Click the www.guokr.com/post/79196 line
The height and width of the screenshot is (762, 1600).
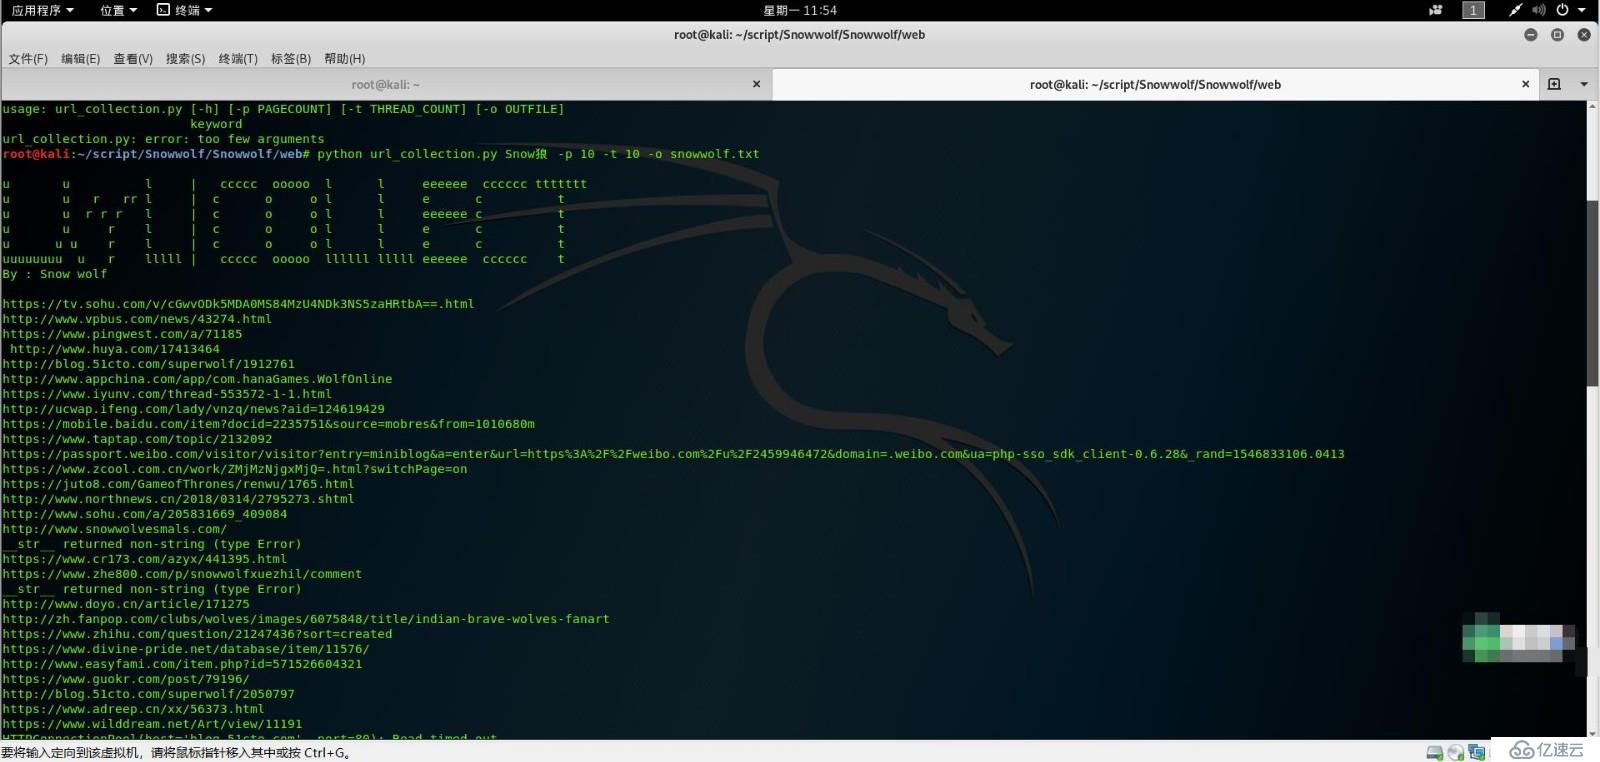point(126,679)
